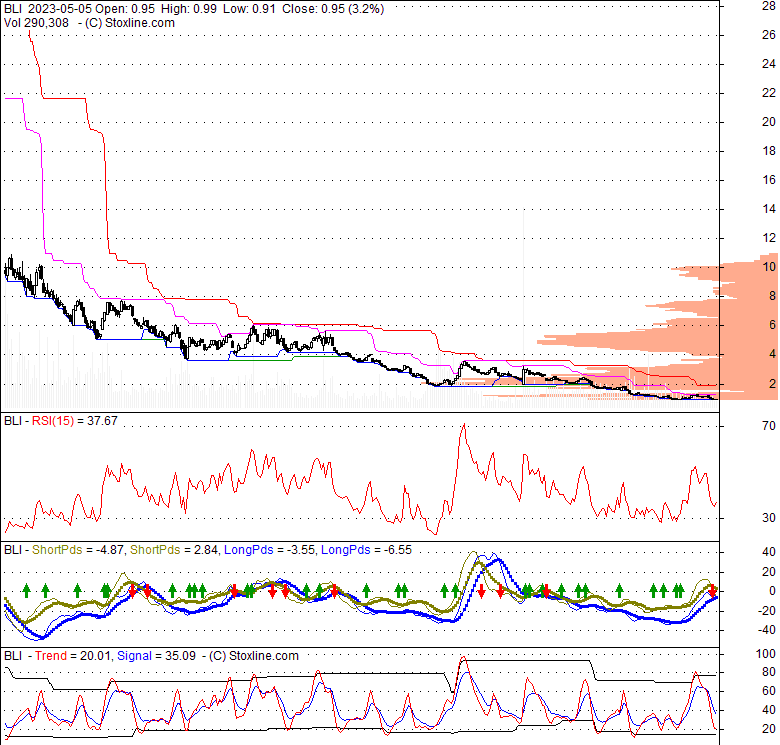Click the BLI 2023-05-05 quote header

[194, 9]
